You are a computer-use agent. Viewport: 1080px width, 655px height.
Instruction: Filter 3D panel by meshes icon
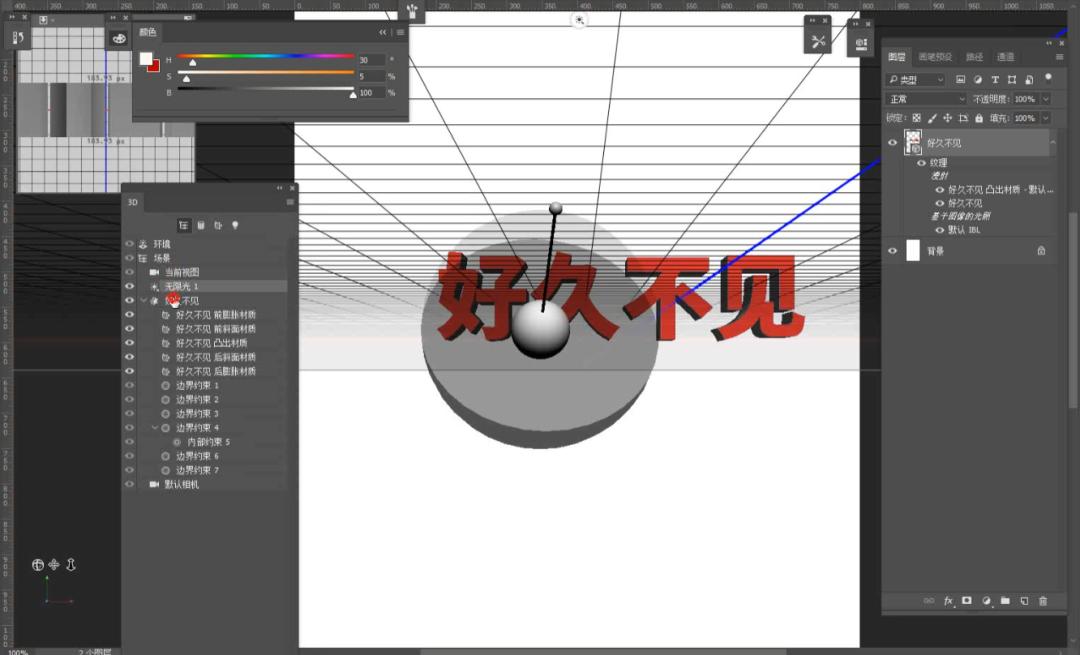click(x=201, y=226)
